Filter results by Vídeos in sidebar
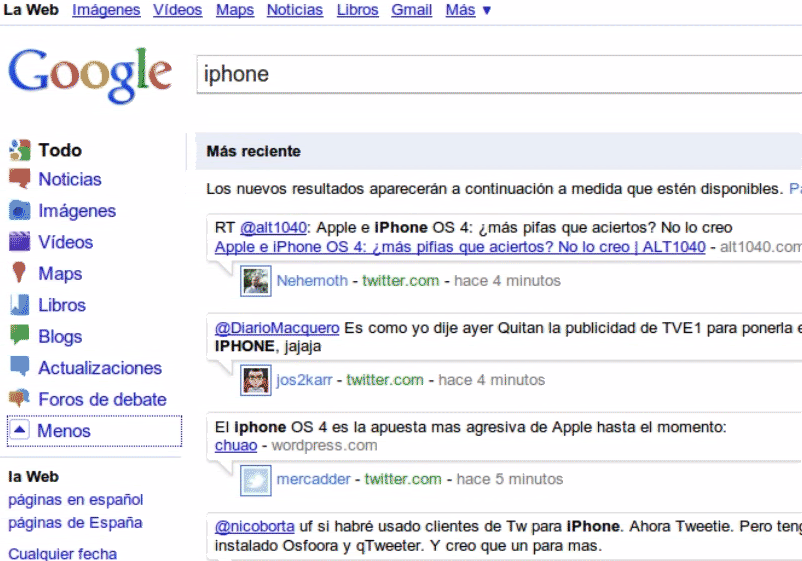 click(x=65, y=242)
